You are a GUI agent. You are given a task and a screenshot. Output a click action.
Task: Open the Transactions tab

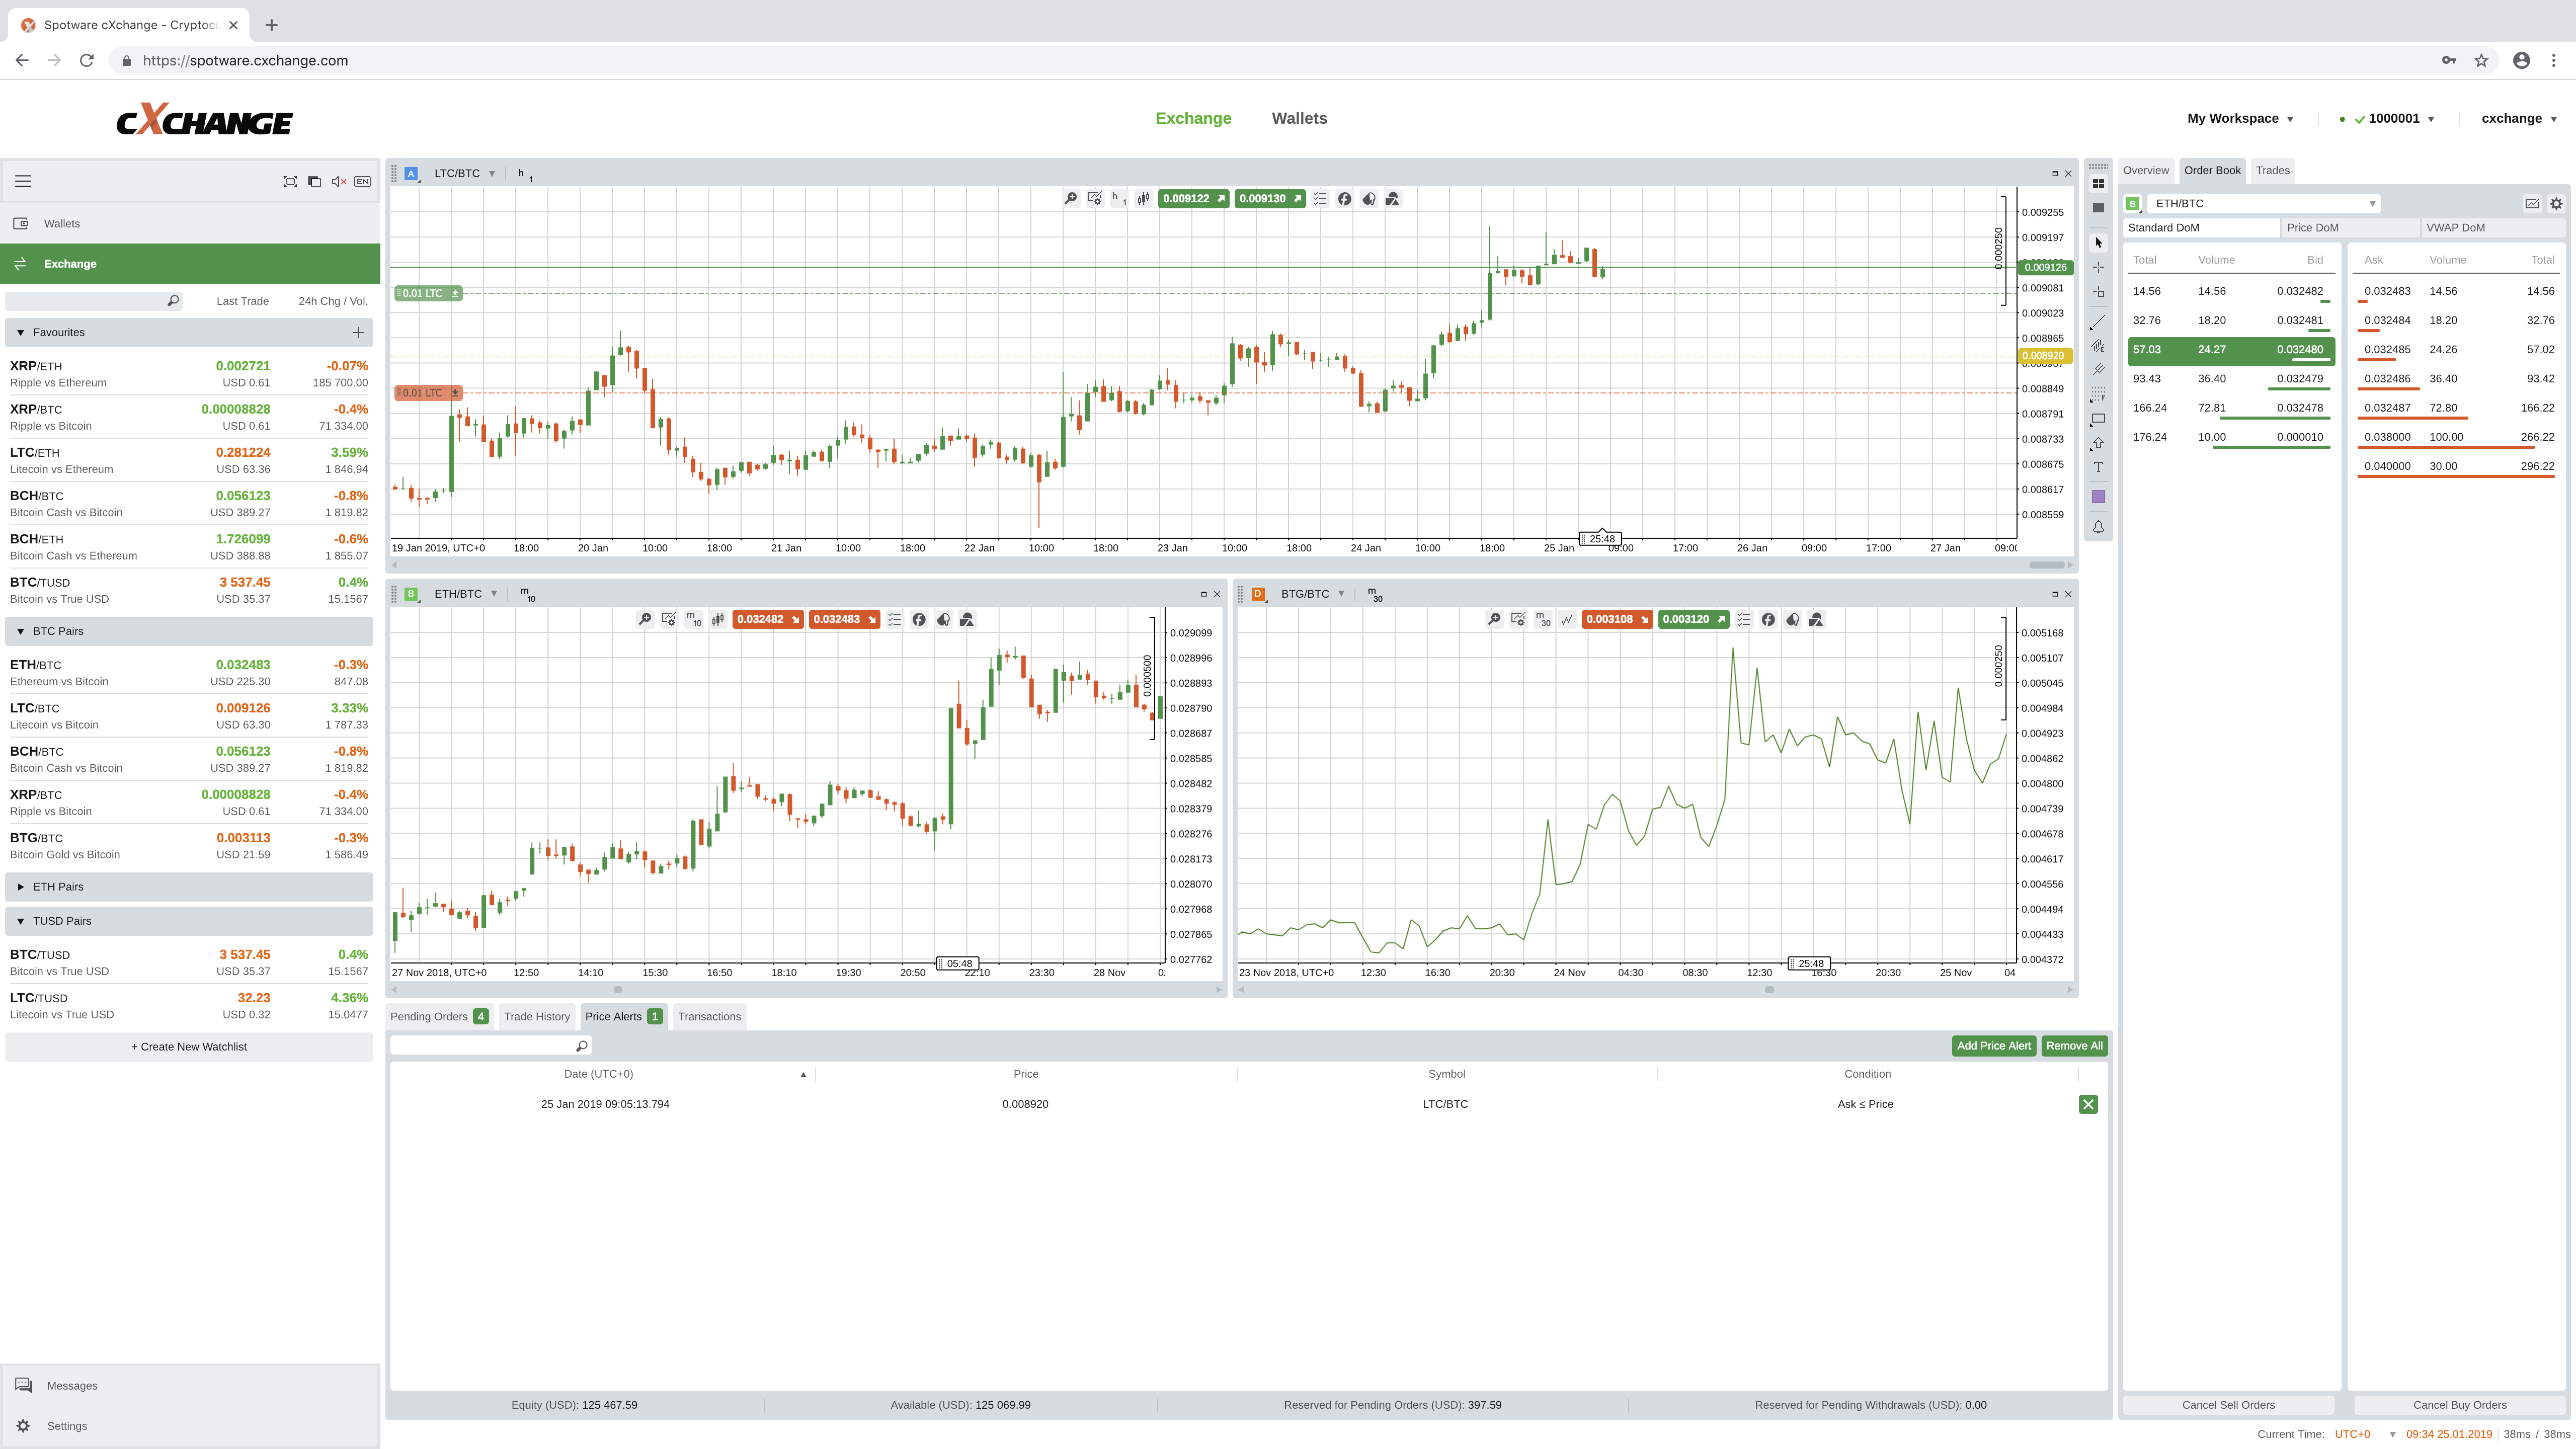pyautogui.click(x=709, y=1017)
